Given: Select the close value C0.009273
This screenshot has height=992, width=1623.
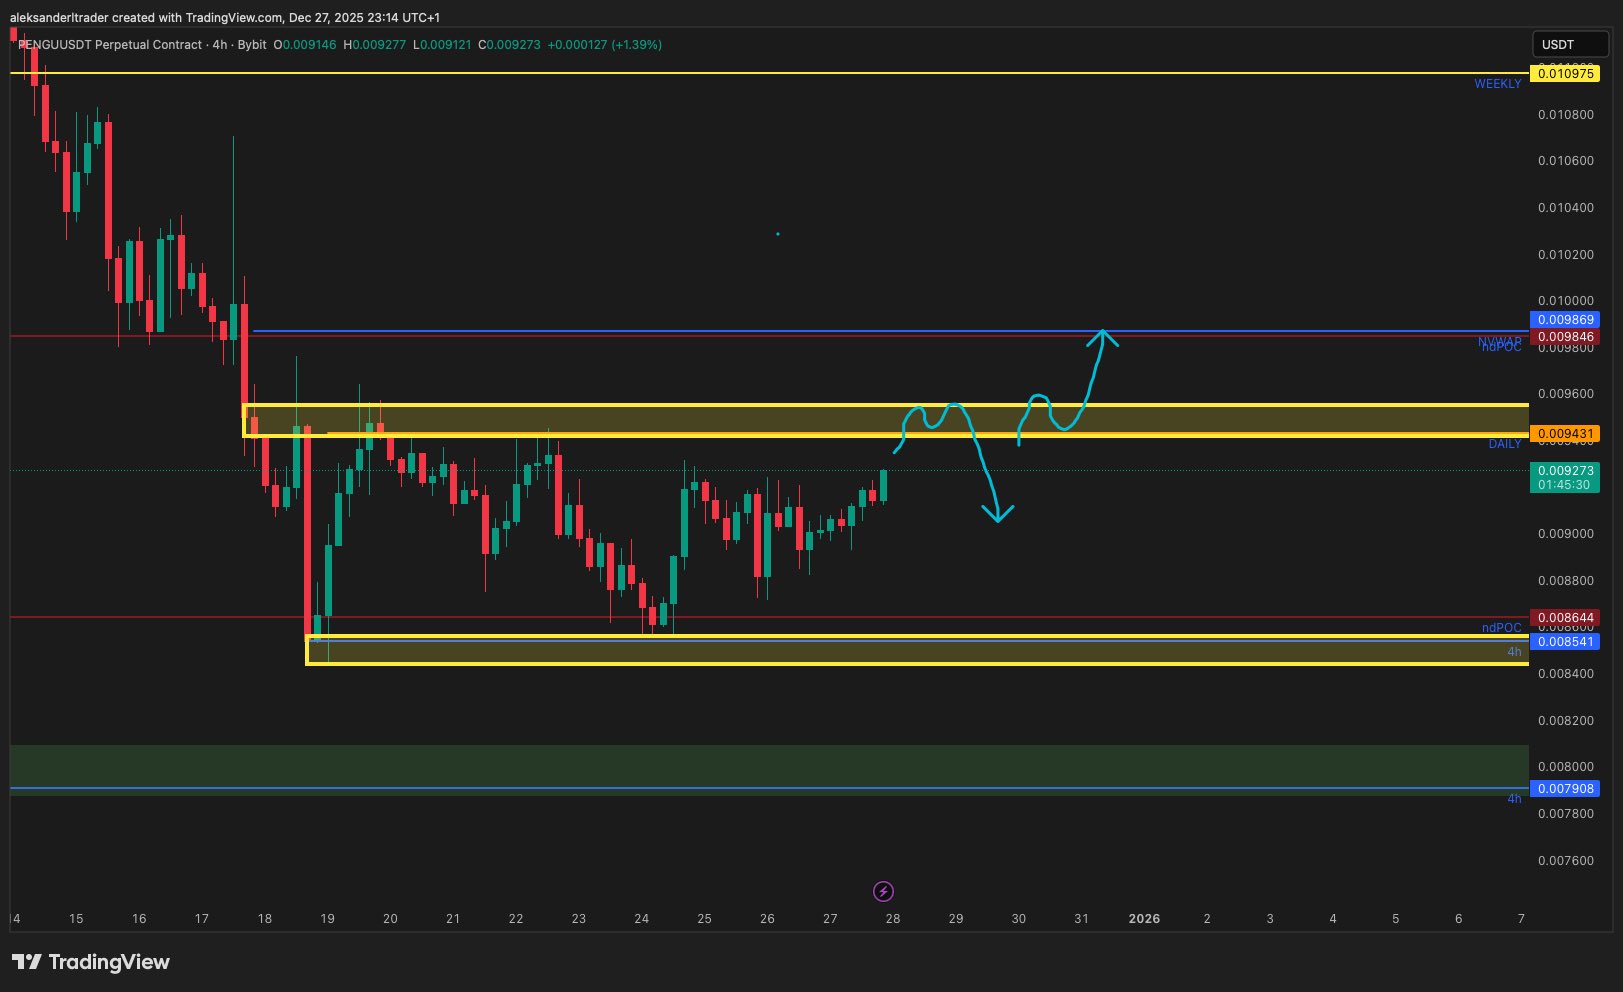Looking at the screenshot, I should (x=509, y=45).
